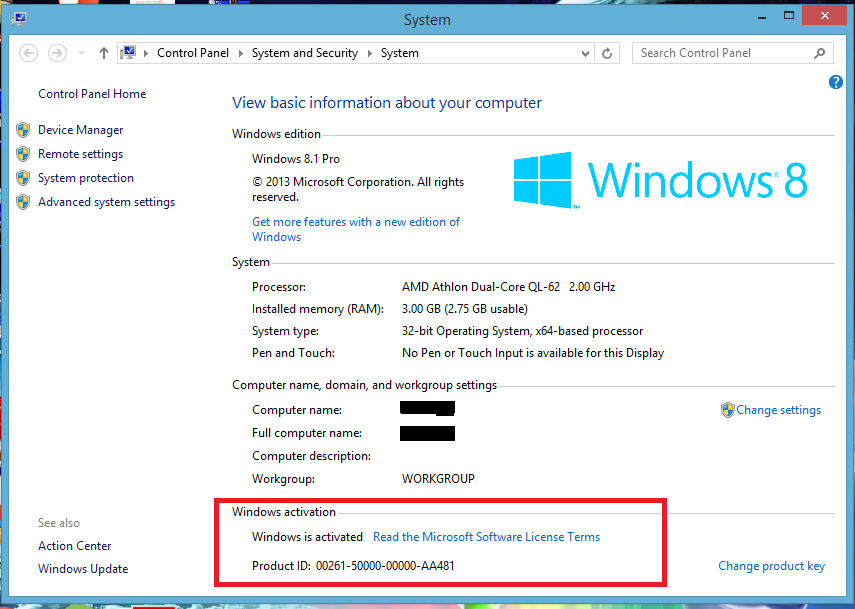Open System protection link
This screenshot has height=609, width=855.
(x=86, y=178)
